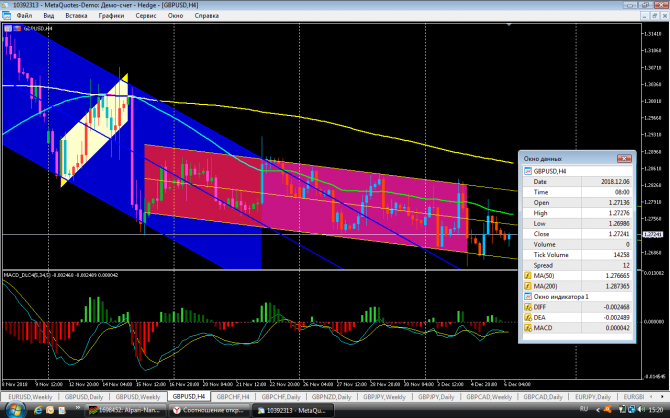Select the GBPUSD,H4 chart tab
The image size is (670, 418).
tap(189, 397)
